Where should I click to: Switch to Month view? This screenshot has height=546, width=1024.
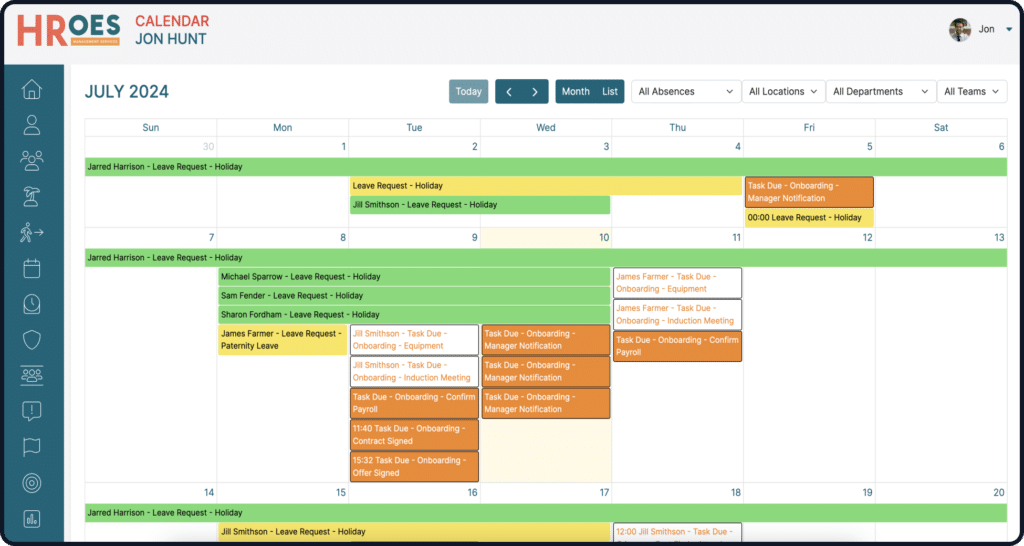(x=575, y=92)
